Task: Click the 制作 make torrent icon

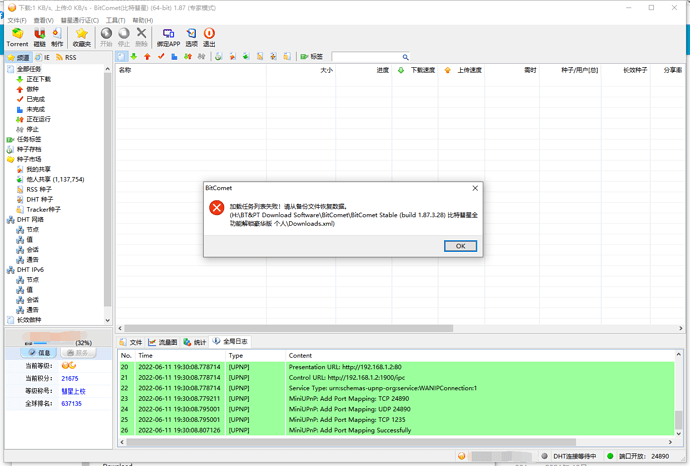Action: coord(57,37)
